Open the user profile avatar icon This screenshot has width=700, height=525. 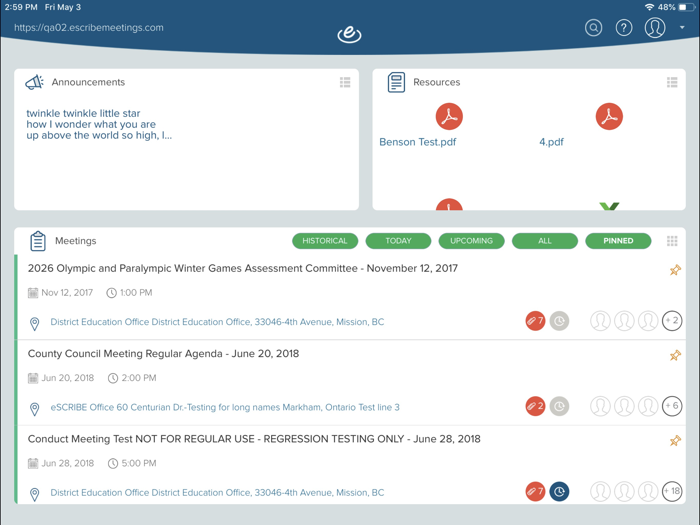tap(655, 28)
